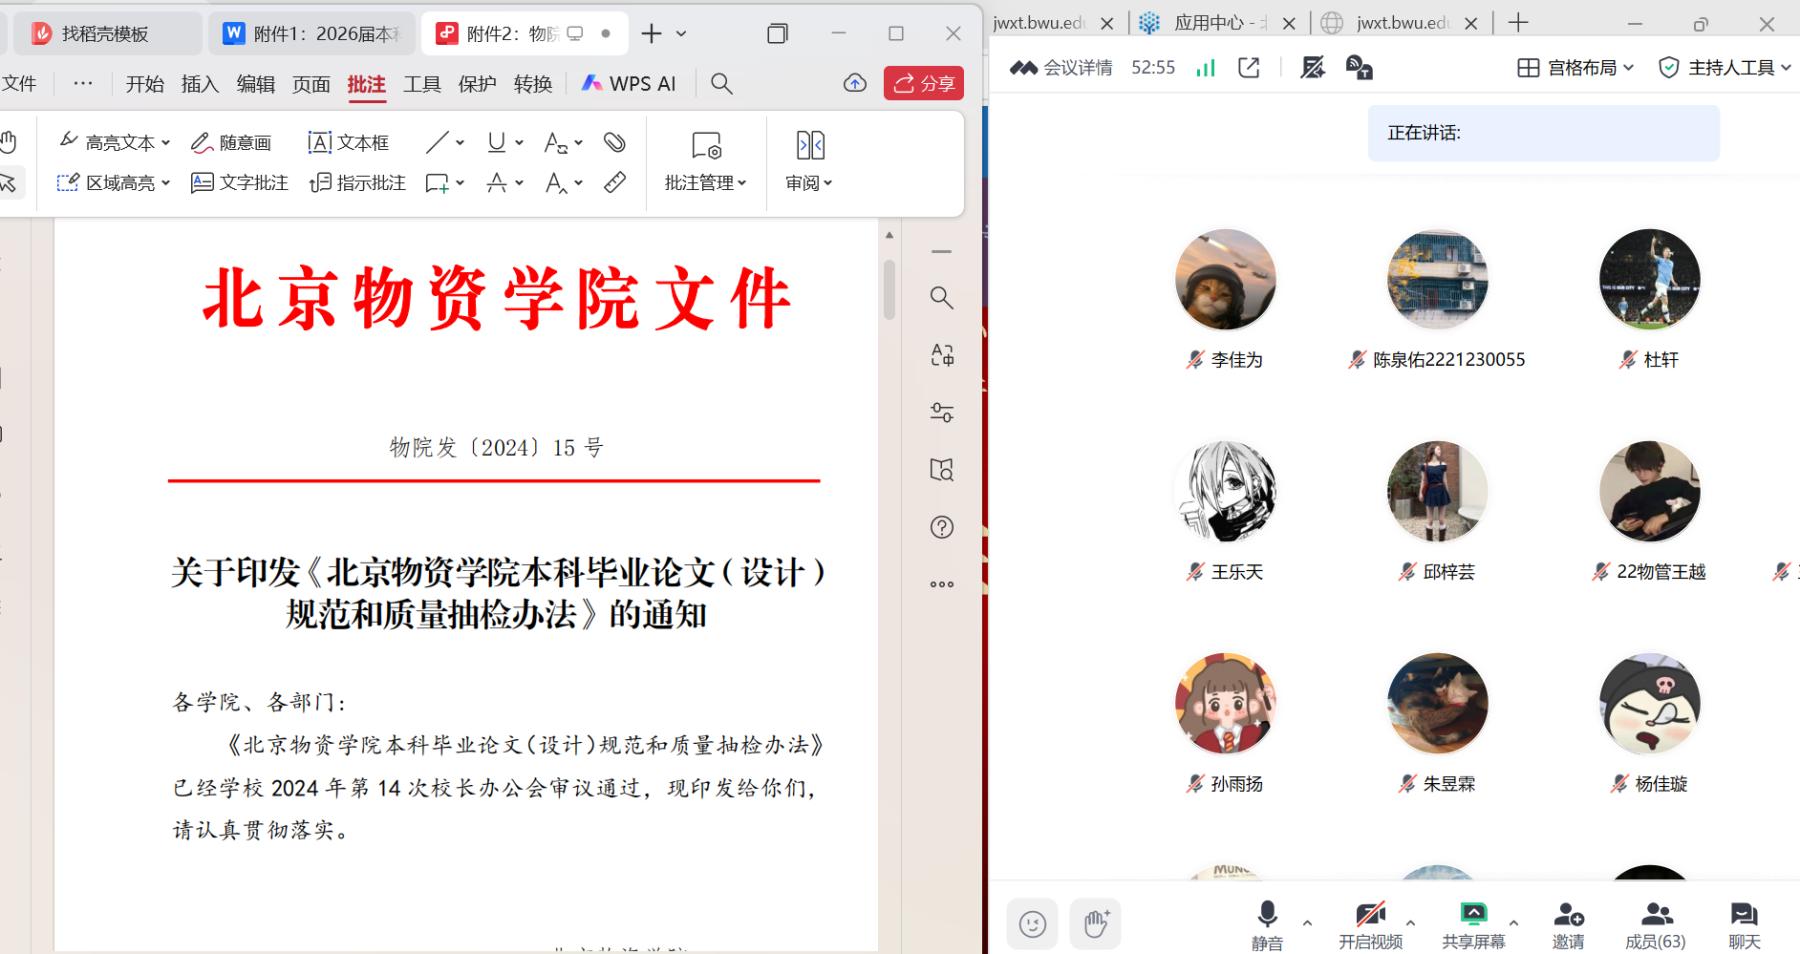Switch to the 插入 ribbon tab

click(x=199, y=84)
